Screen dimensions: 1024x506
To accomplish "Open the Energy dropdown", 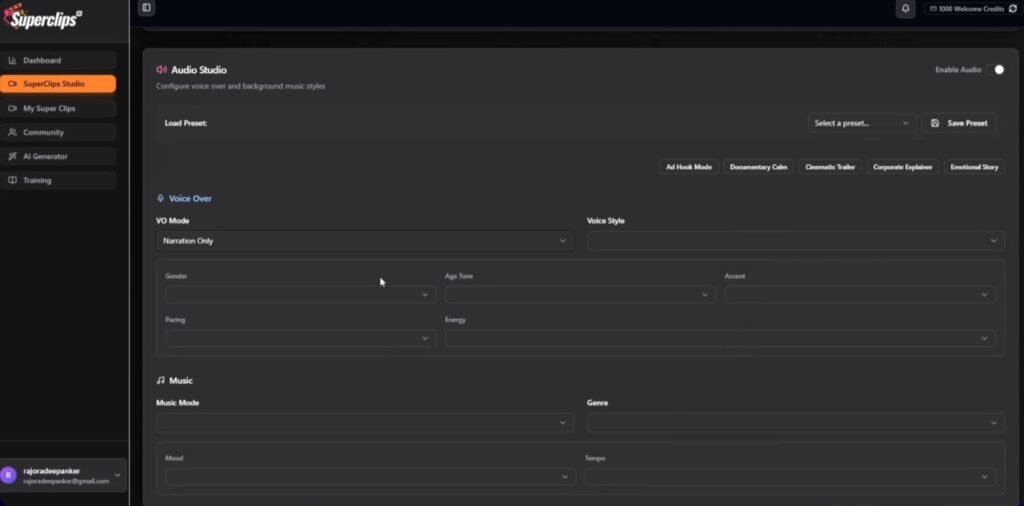I will tap(720, 338).
